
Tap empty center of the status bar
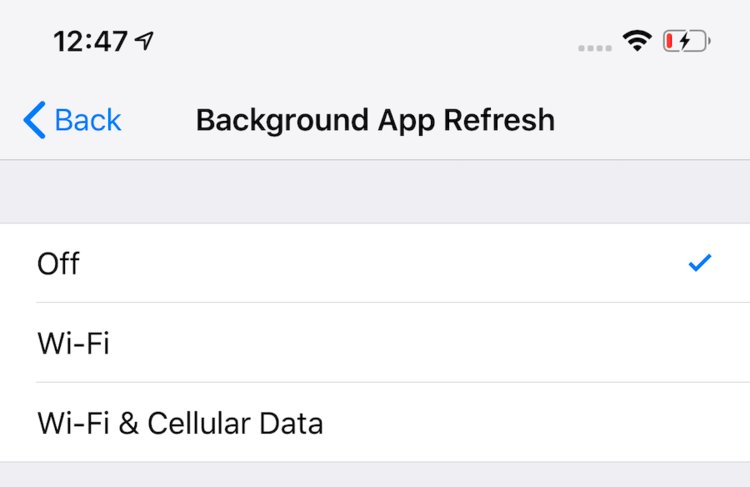point(375,41)
